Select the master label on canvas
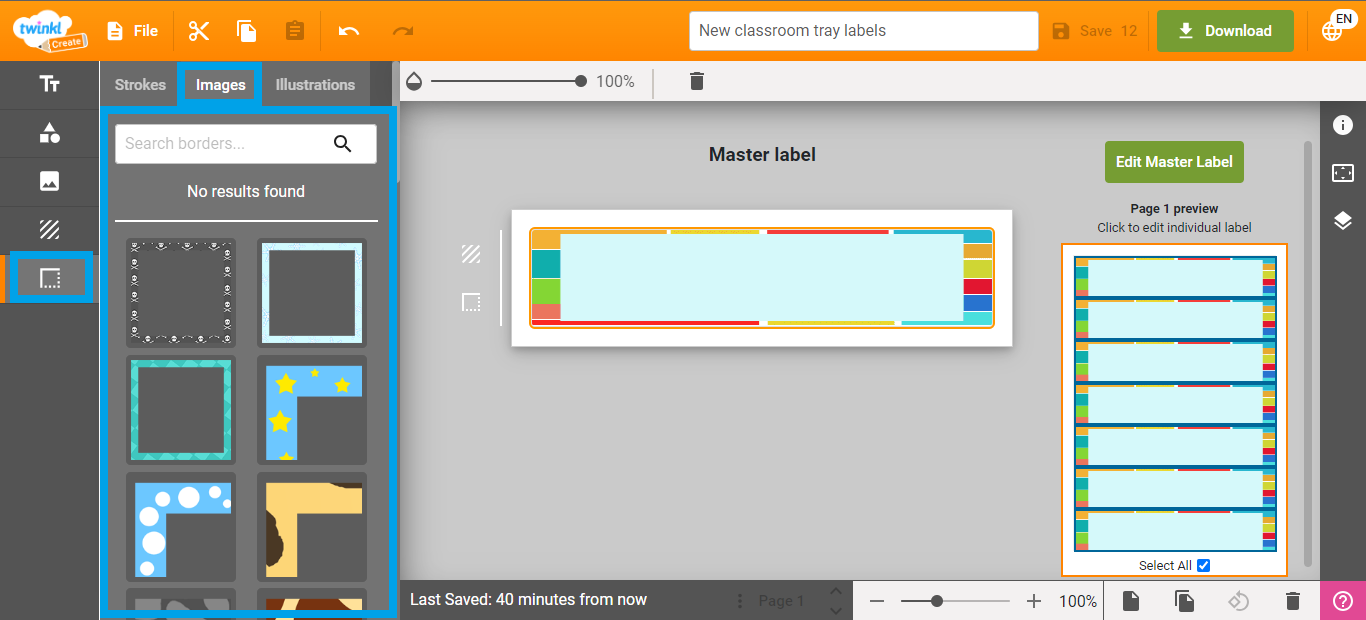This screenshot has width=1366, height=620. pyautogui.click(x=762, y=278)
